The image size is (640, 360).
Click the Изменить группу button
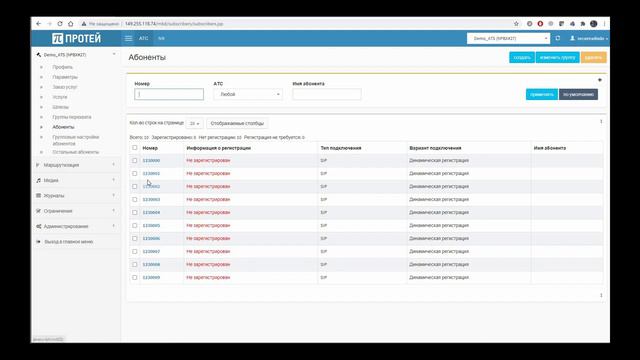[x=558, y=58]
